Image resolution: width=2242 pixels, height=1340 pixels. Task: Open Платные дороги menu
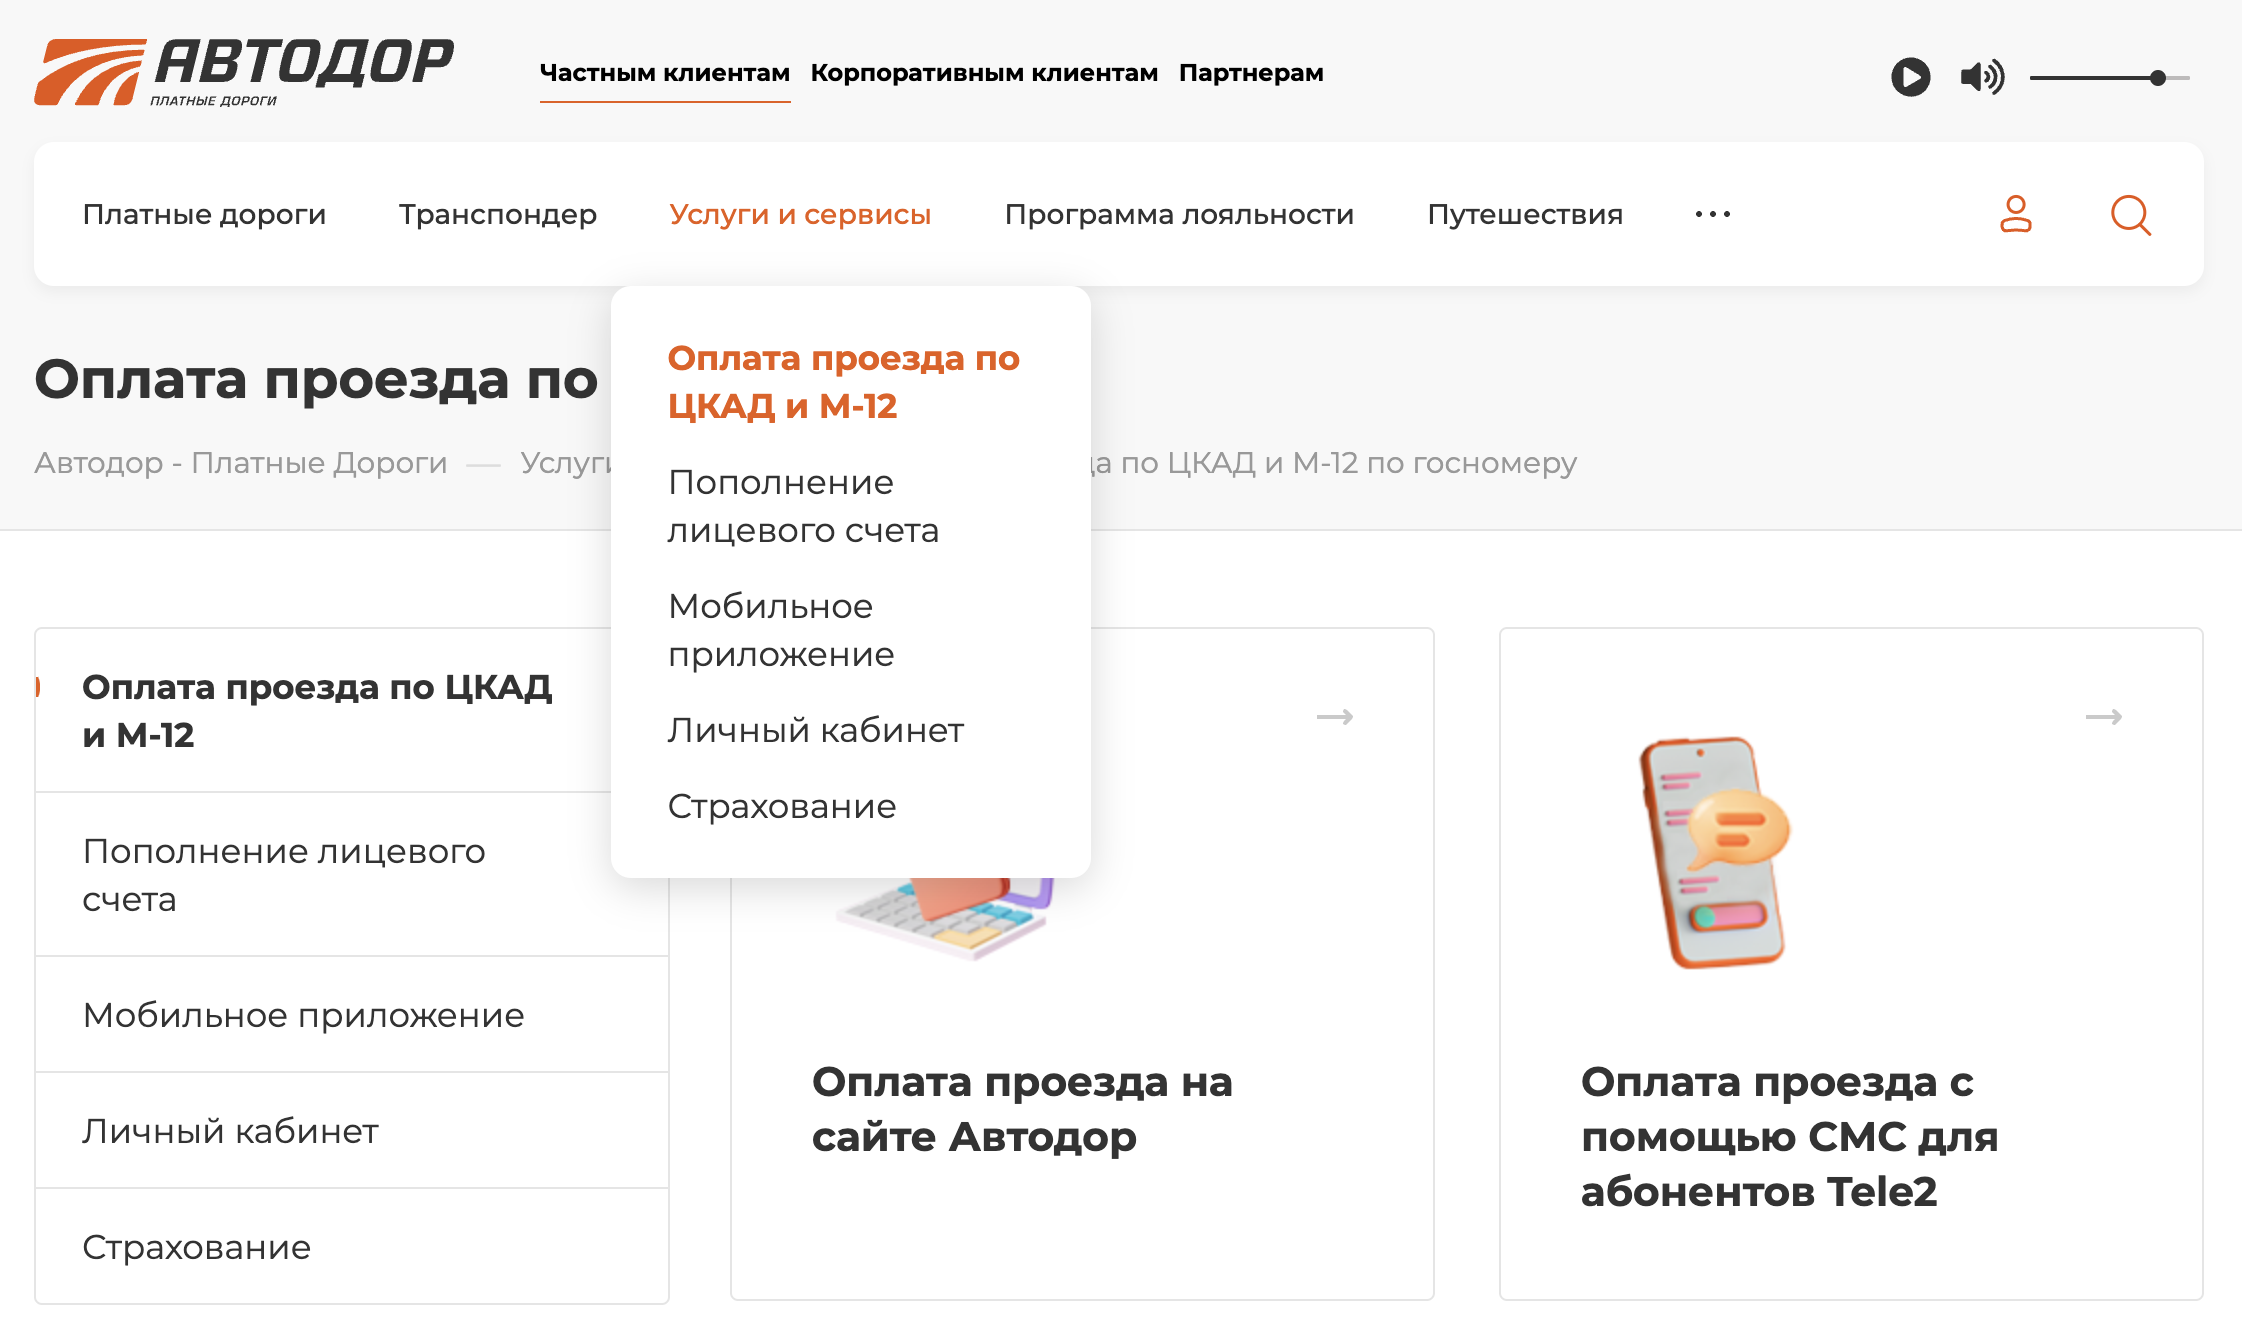point(204,214)
